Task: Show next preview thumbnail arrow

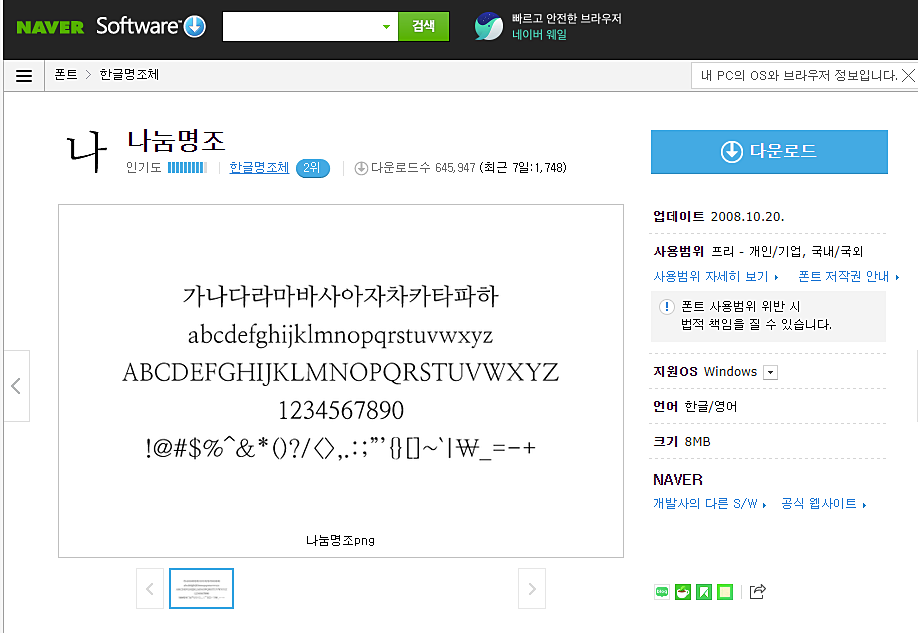Action: click(x=532, y=588)
